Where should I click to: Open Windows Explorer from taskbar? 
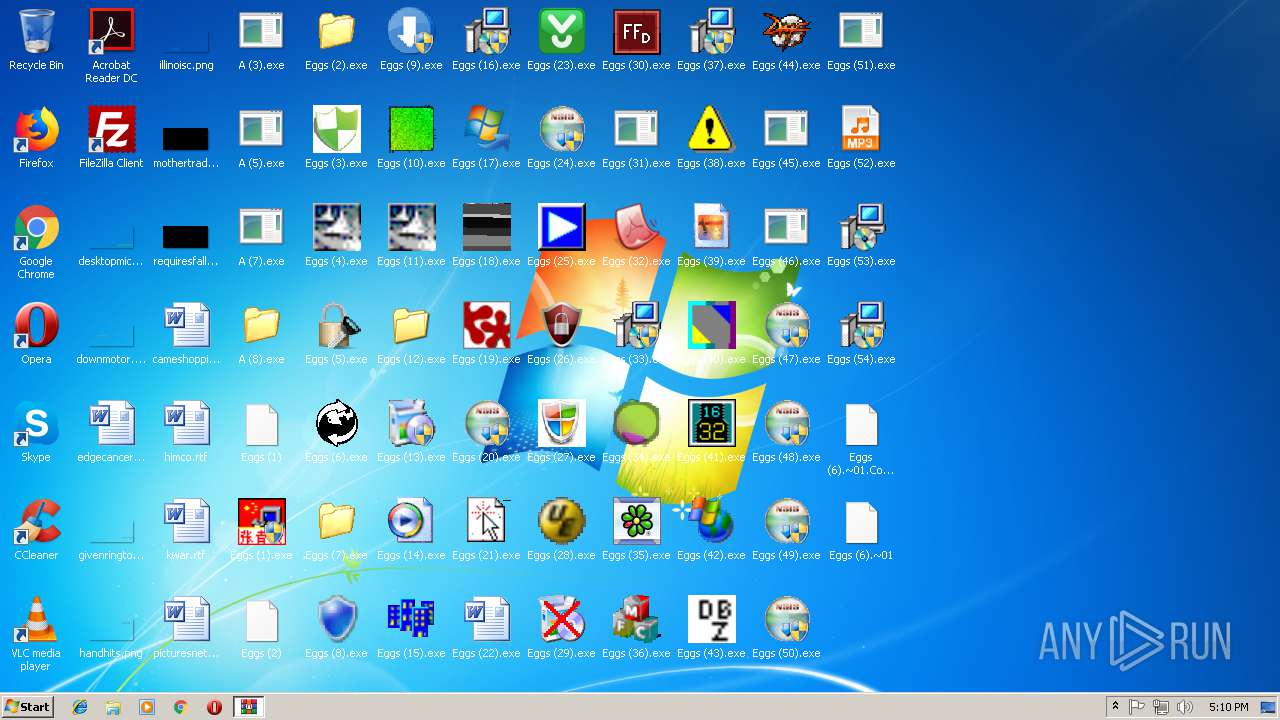[x=113, y=707]
